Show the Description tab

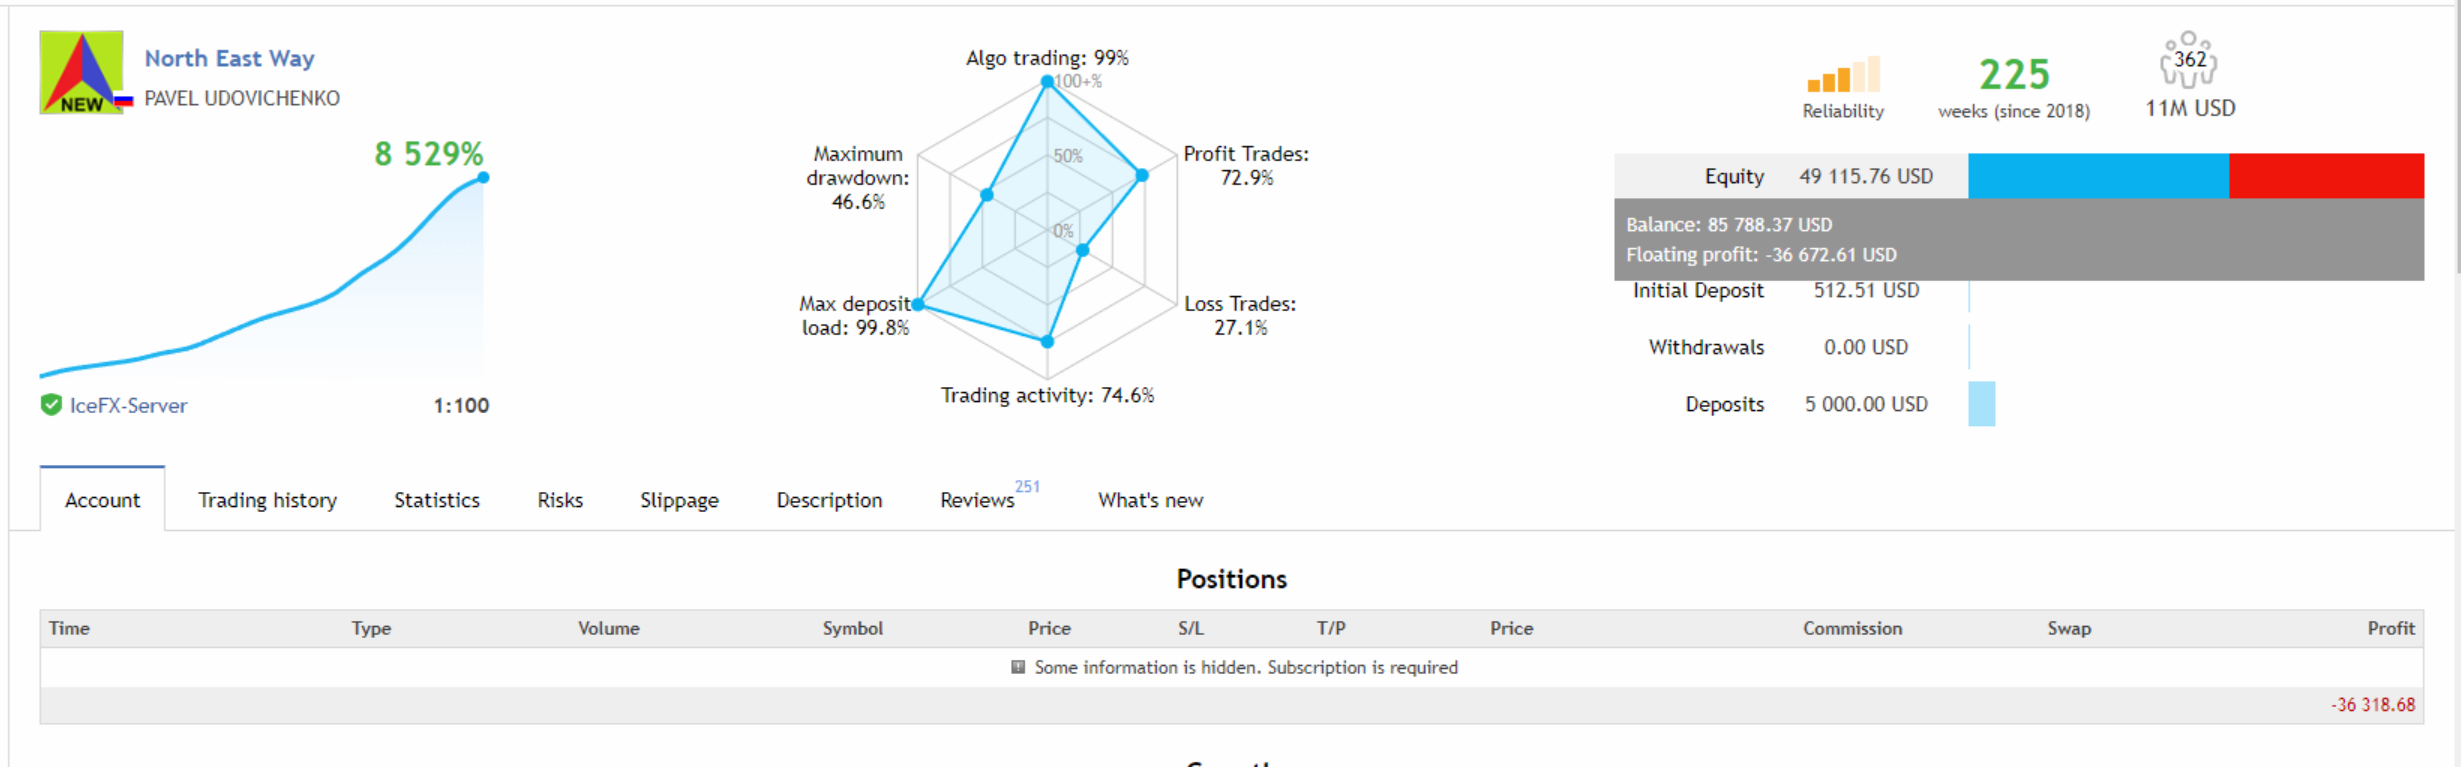[x=829, y=500]
